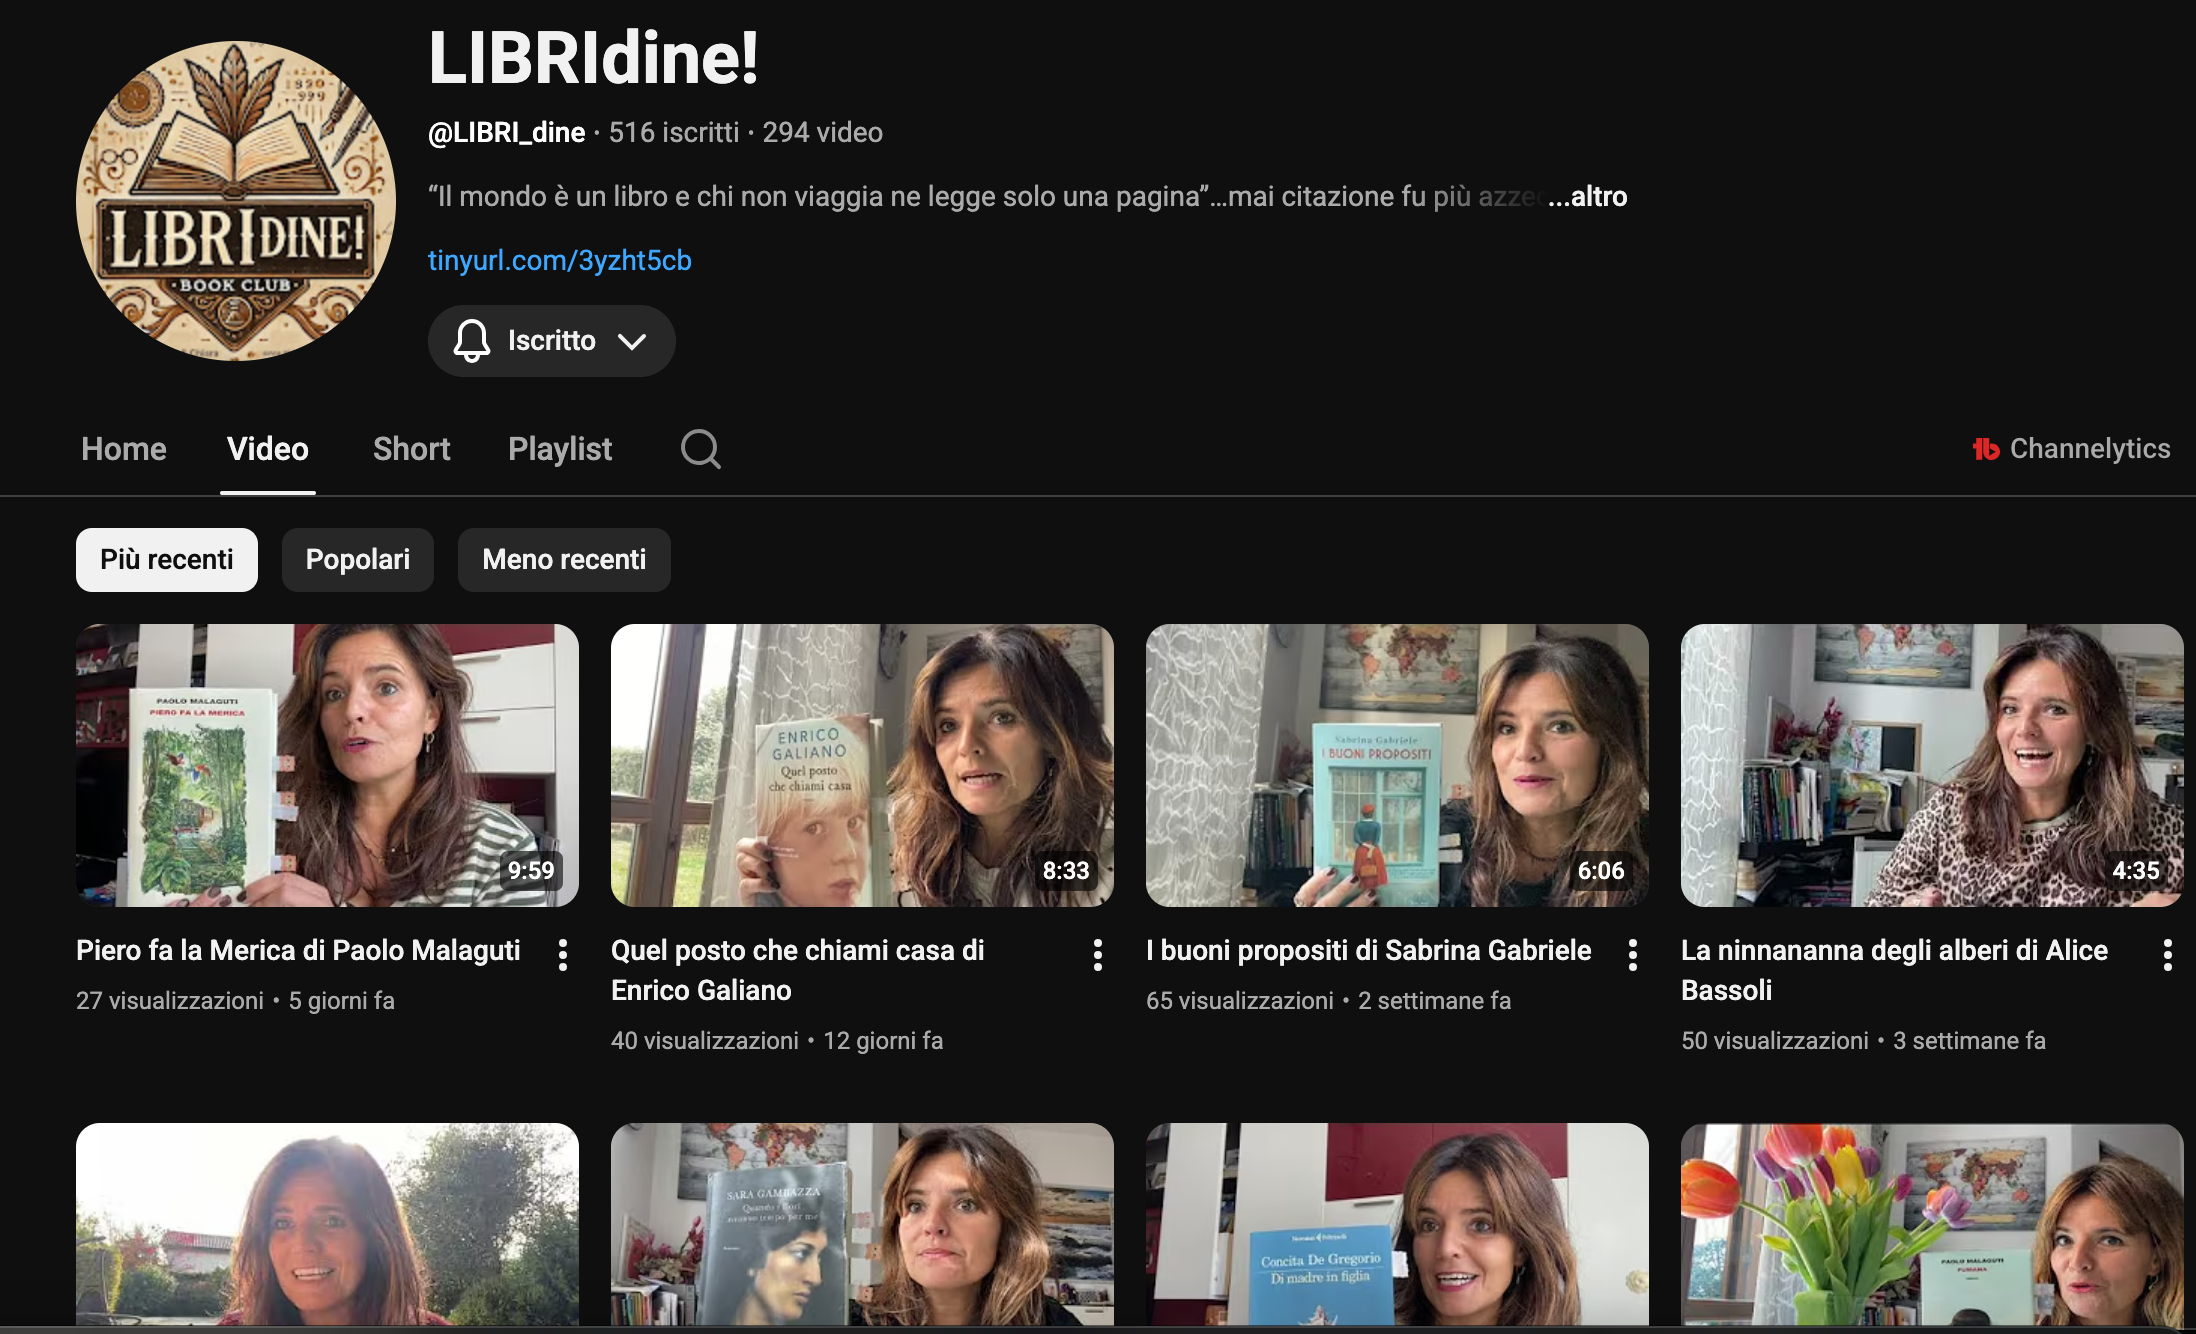Open Piero fa la Merica video thumbnail
2196x1334 pixels.
coord(327,766)
